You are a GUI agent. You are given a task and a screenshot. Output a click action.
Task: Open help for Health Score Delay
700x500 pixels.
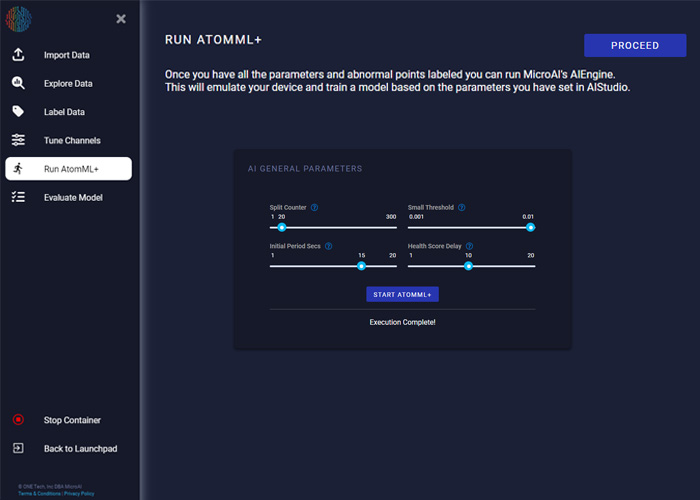(x=469, y=246)
